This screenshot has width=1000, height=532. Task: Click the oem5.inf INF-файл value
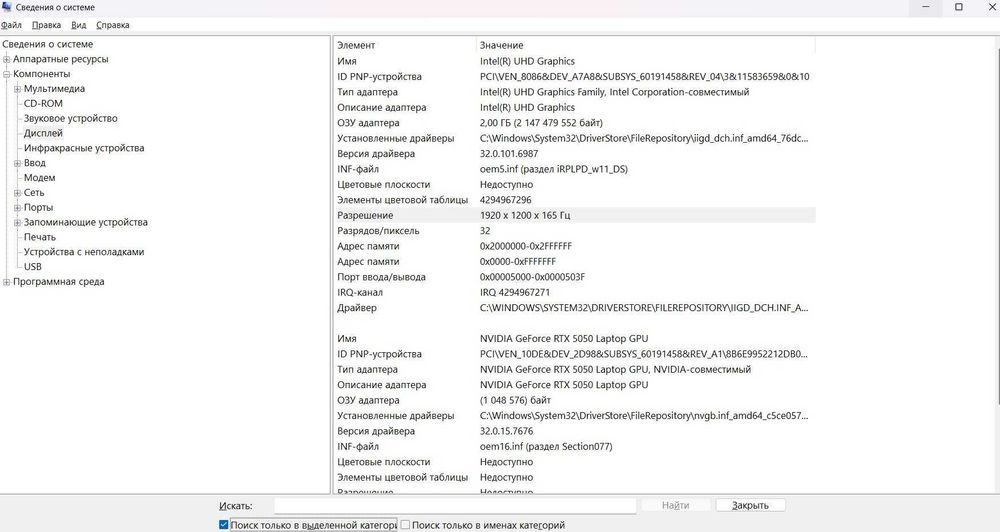pyautogui.click(x=554, y=169)
